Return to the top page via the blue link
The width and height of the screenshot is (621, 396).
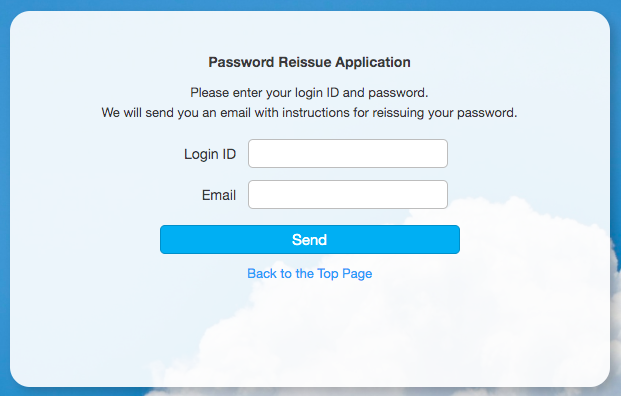pyautogui.click(x=310, y=274)
